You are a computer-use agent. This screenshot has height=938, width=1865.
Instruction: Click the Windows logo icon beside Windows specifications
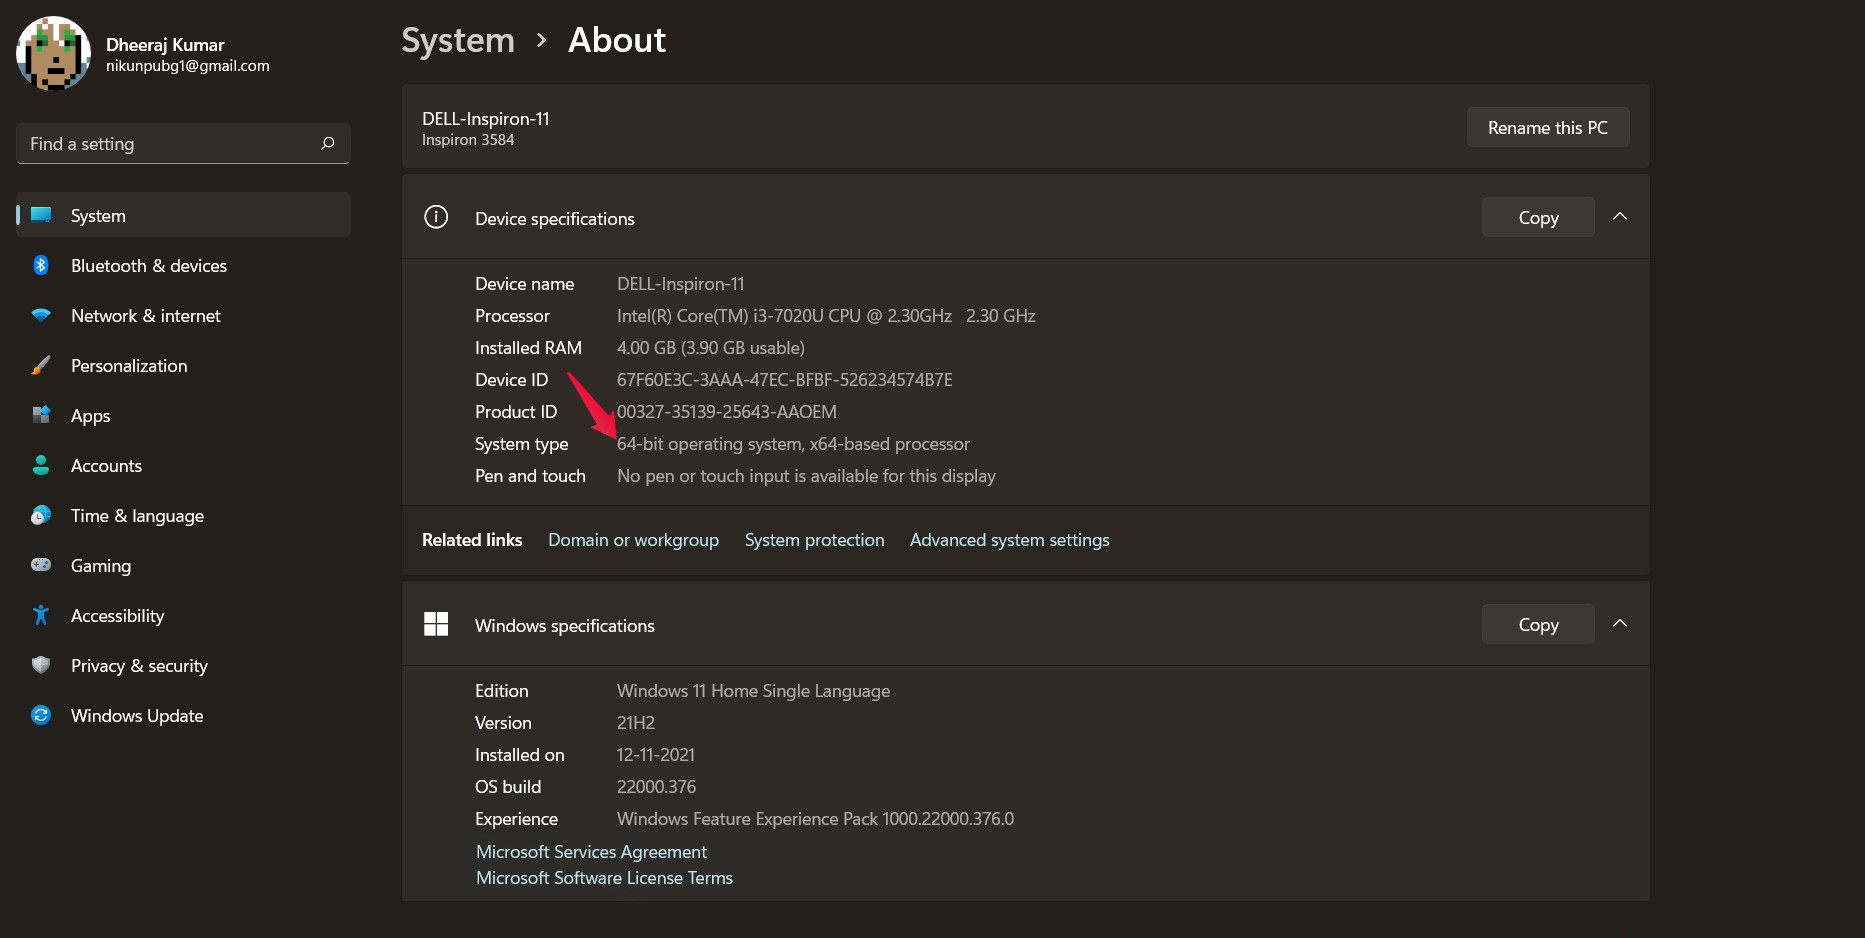436,624
